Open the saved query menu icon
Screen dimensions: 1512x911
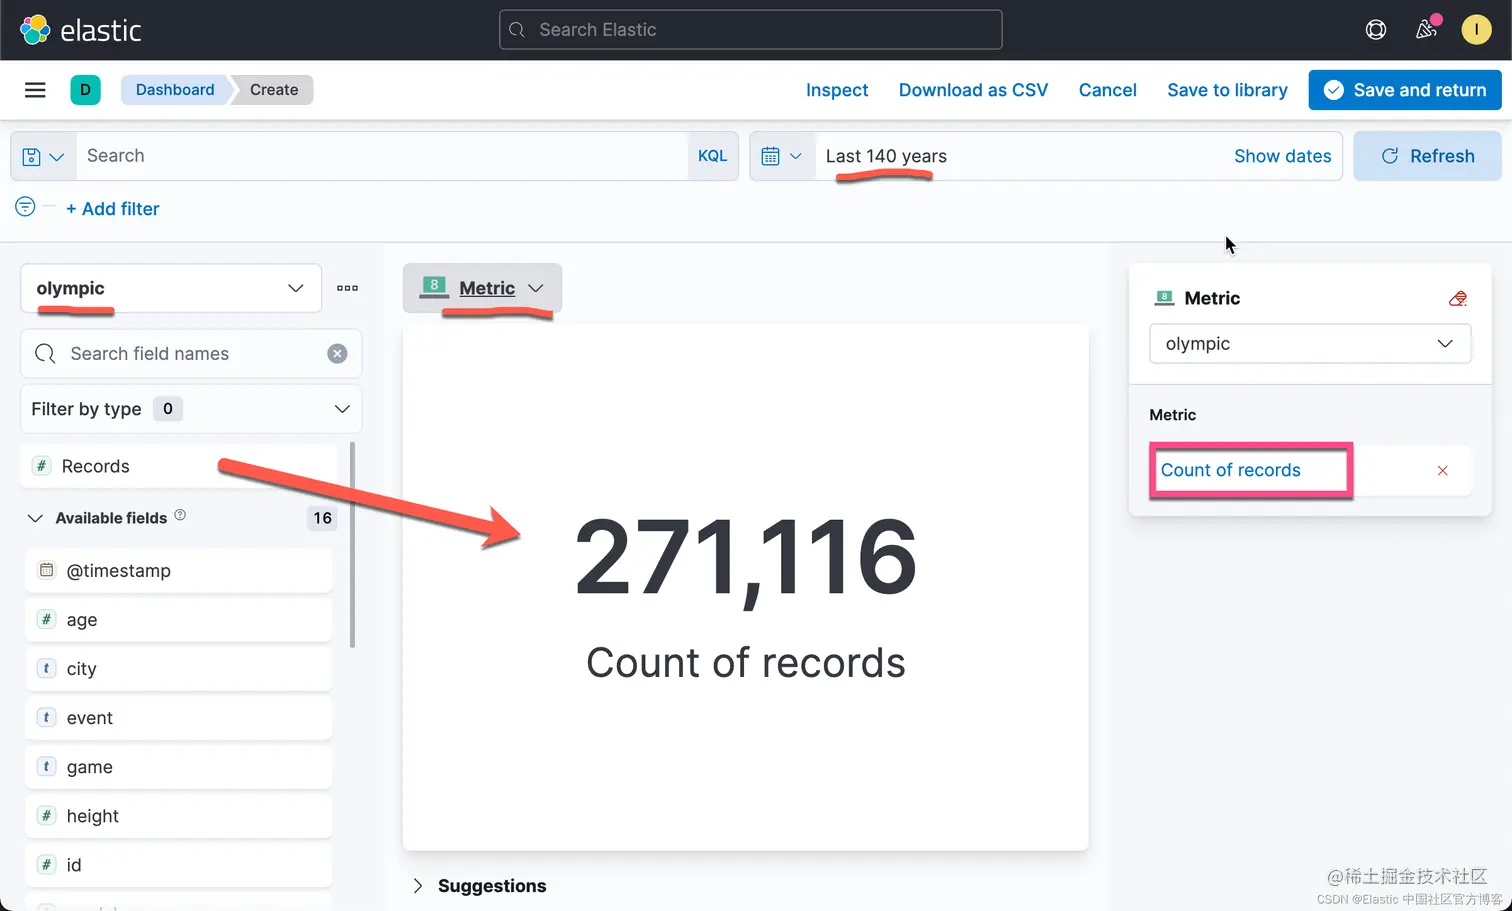tap(43, 156)
